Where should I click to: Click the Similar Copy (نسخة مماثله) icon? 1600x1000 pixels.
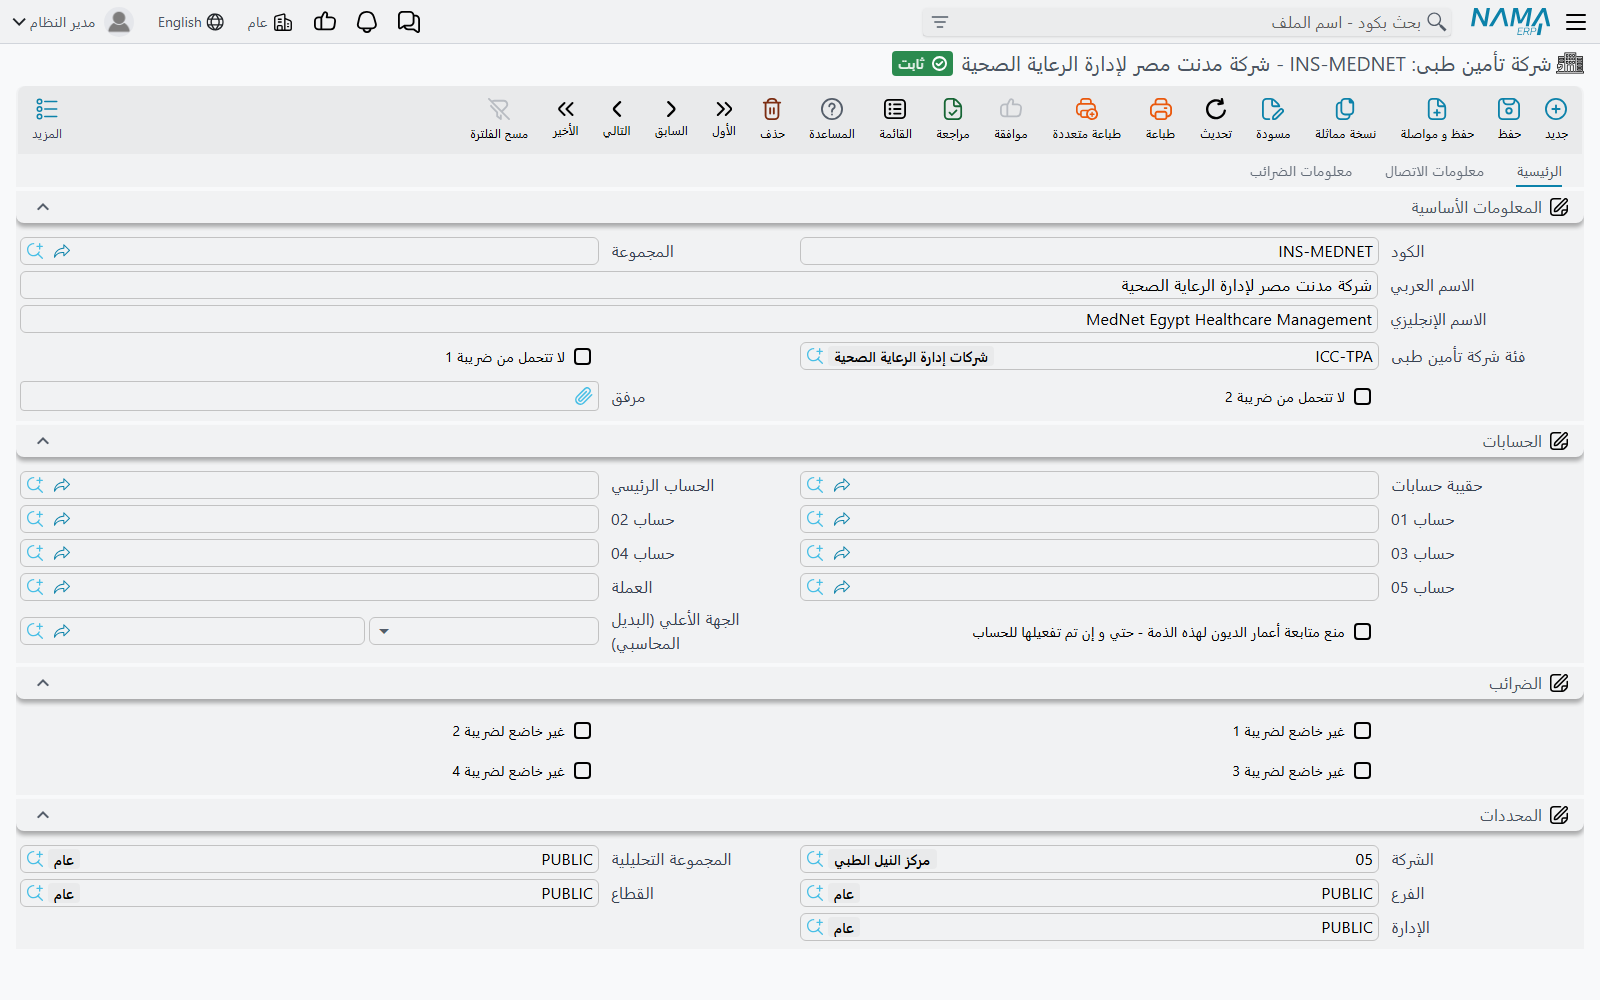click(1345, 109)
